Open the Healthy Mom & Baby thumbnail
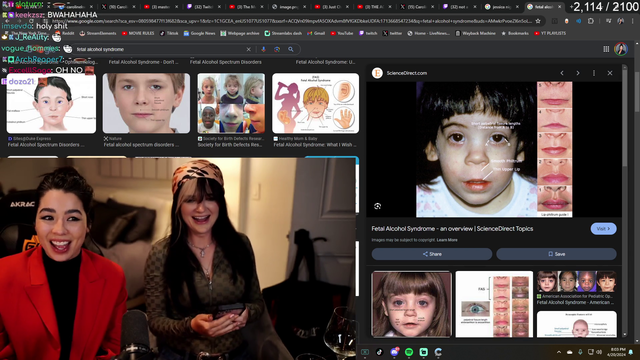Viewport: 640px width, 360px height. (316, 103)
